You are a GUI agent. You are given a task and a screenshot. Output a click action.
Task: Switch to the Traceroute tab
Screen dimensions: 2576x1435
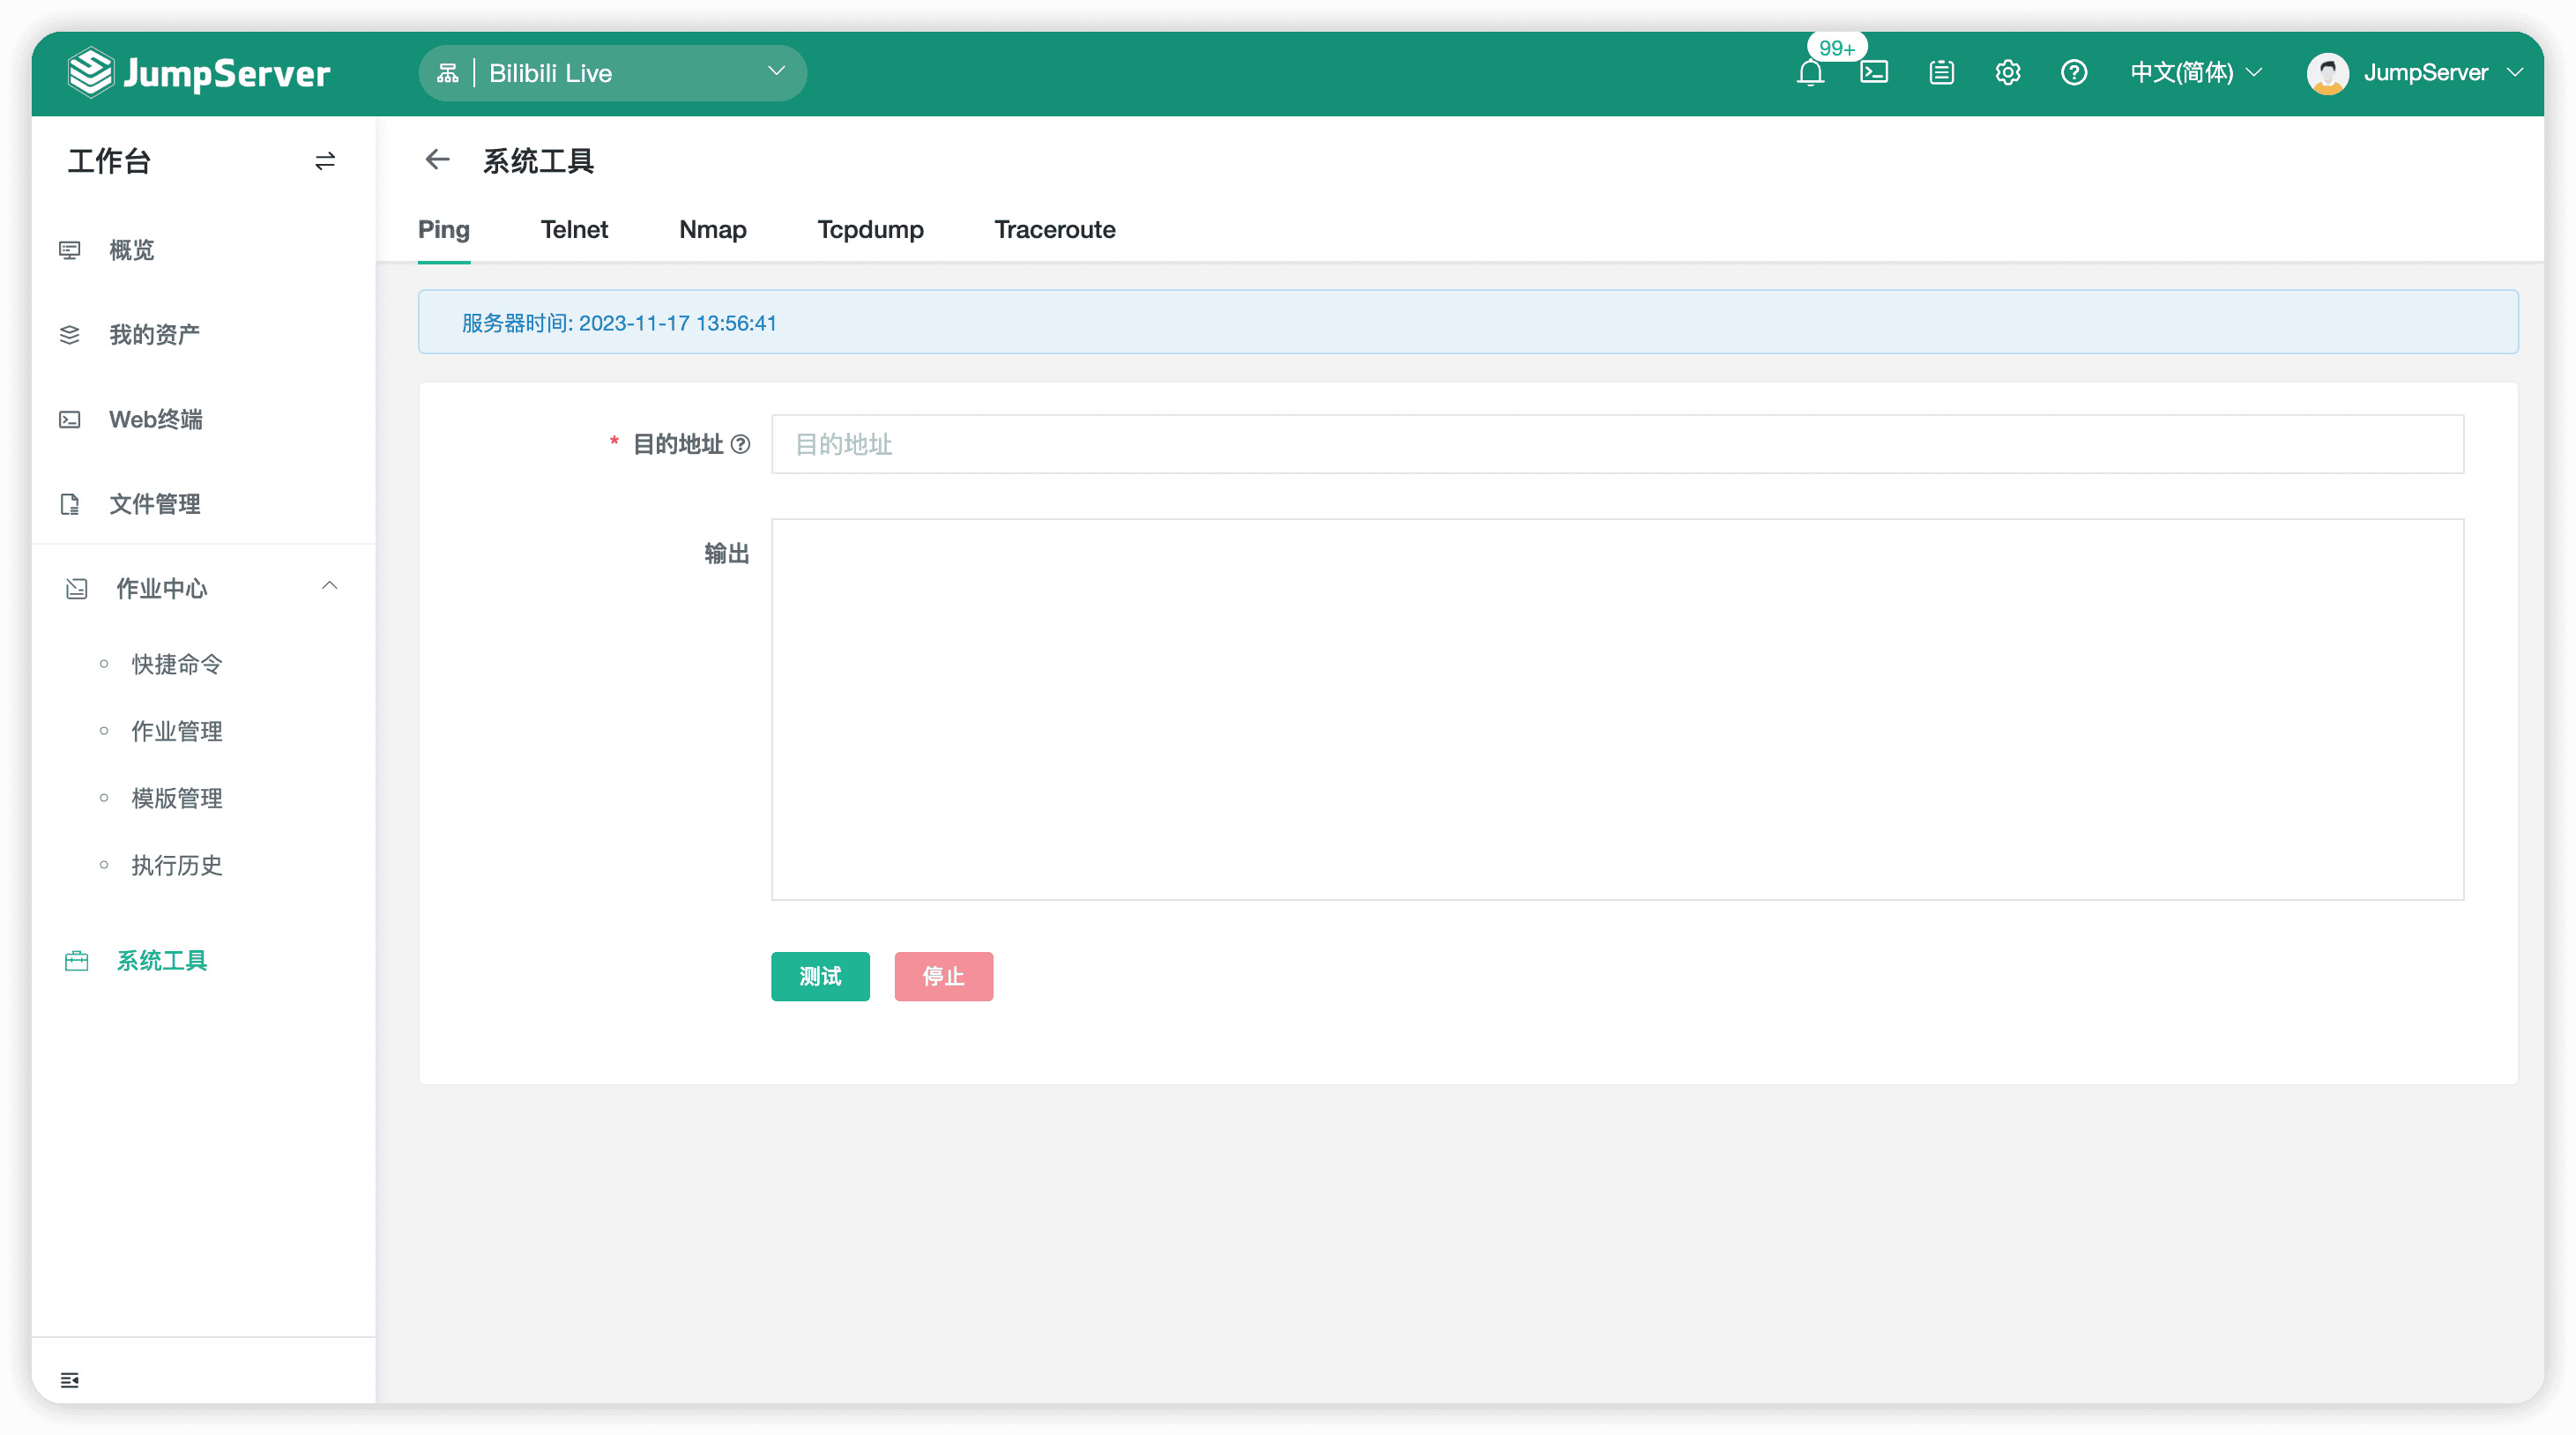point(1054,230)
